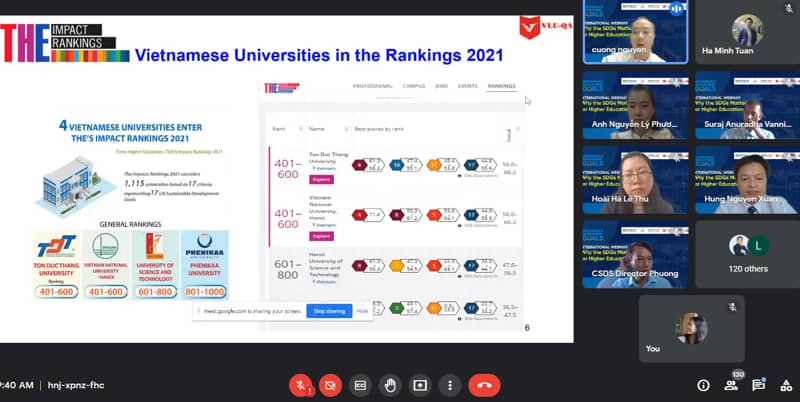Unmute the microphone in the call controls

(x=299, y=384)
